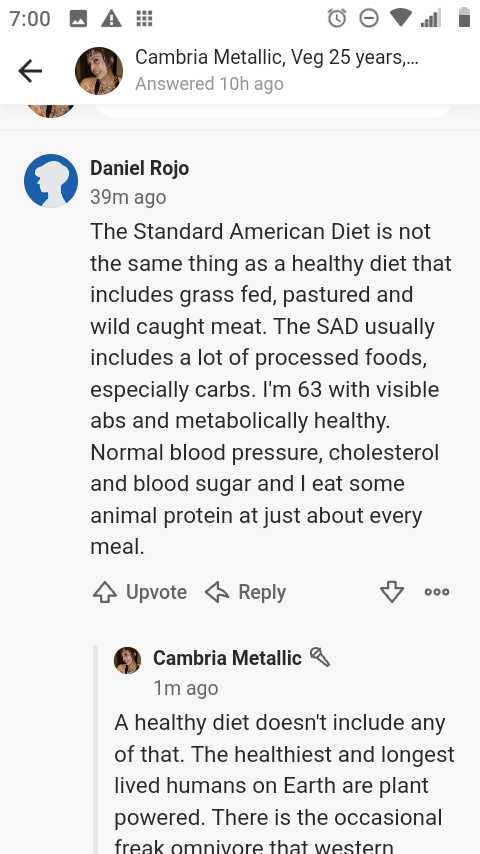480x854 pixels.
Task: Open Cambria Metallic's name in the reply
Action: coord(227,658)
